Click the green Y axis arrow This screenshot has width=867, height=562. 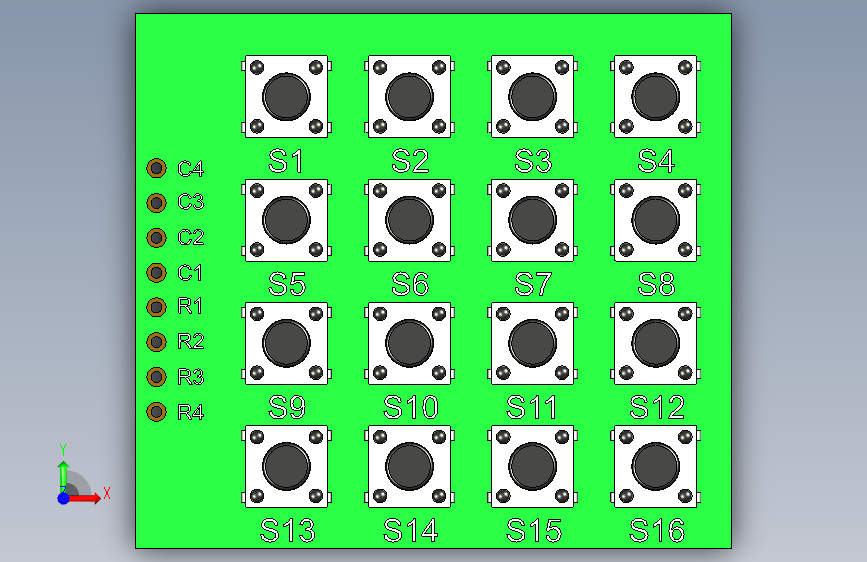point(64,477)
